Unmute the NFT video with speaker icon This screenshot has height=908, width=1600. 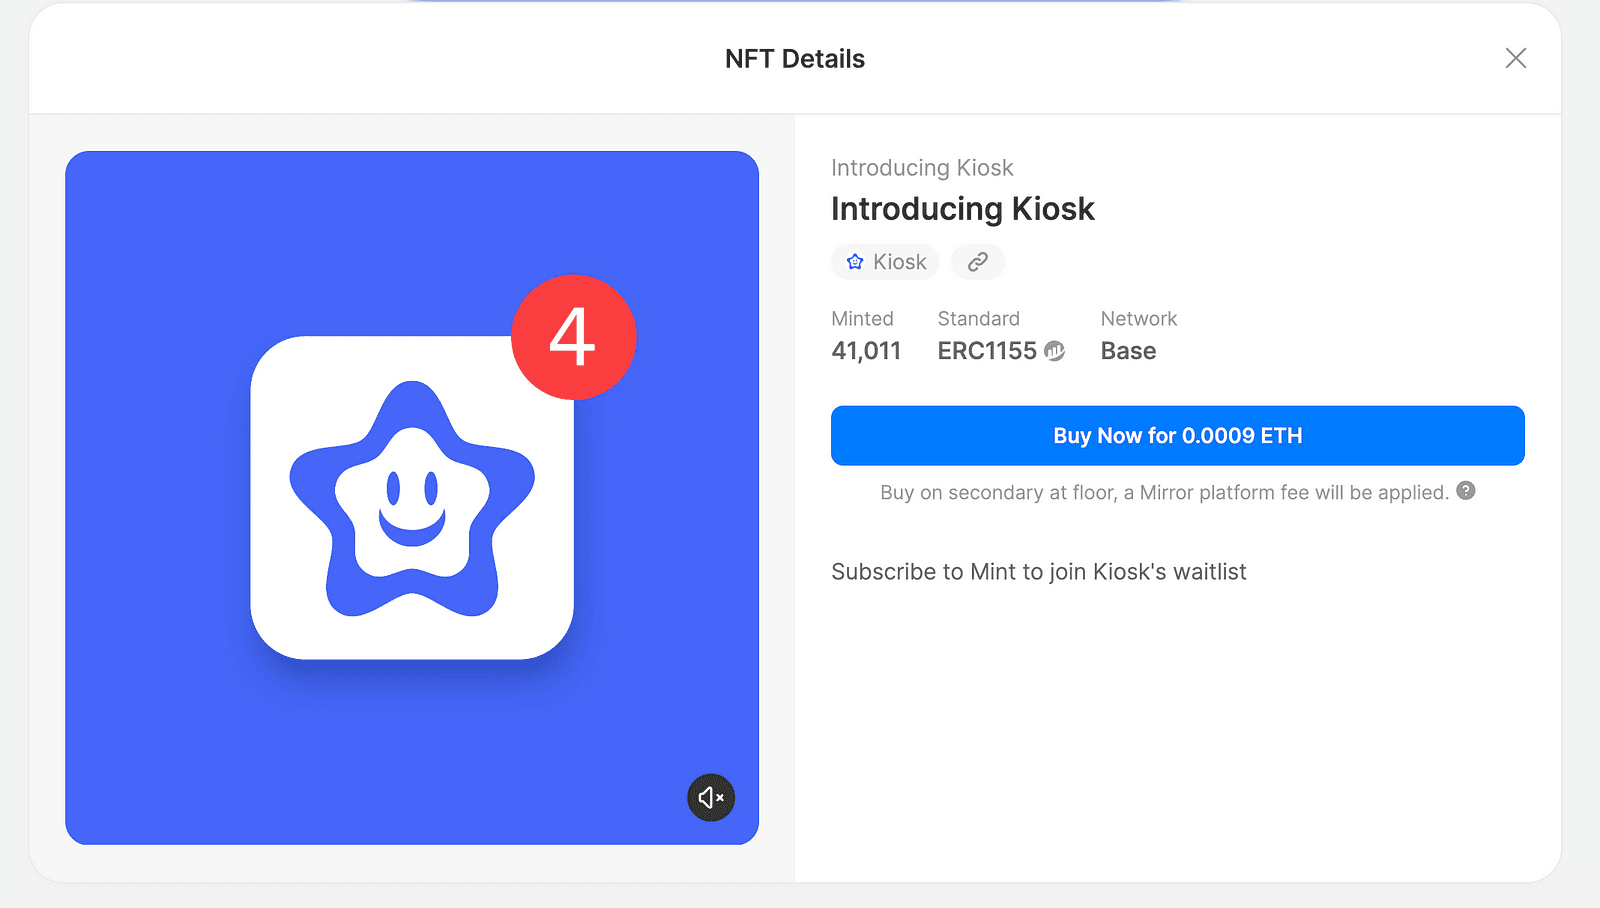(x=711, y=798)
